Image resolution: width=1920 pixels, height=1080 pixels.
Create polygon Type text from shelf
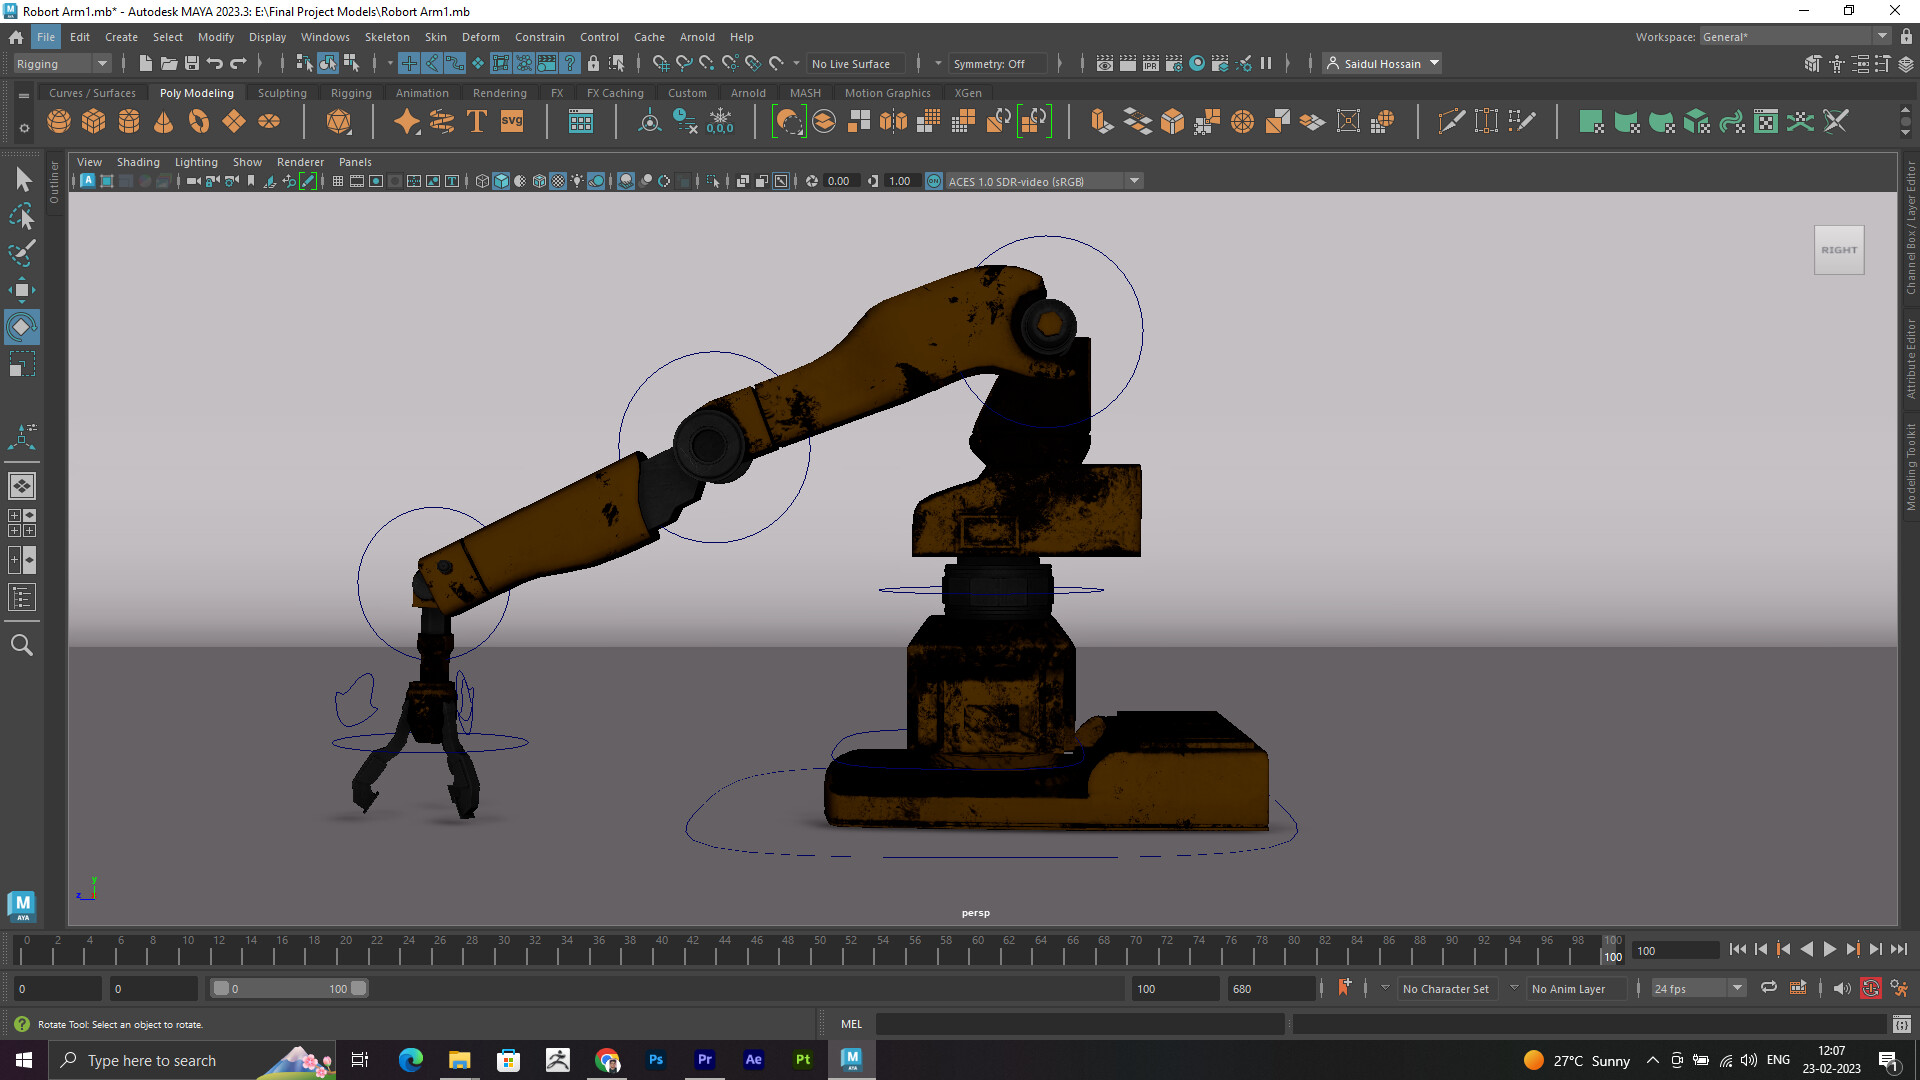[477, 122]
